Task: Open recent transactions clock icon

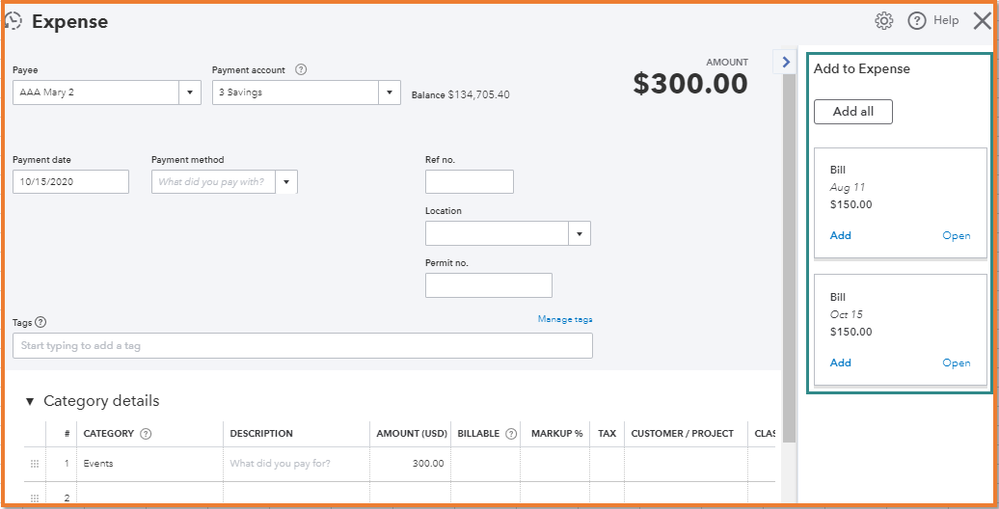Action: pos(14,21)
